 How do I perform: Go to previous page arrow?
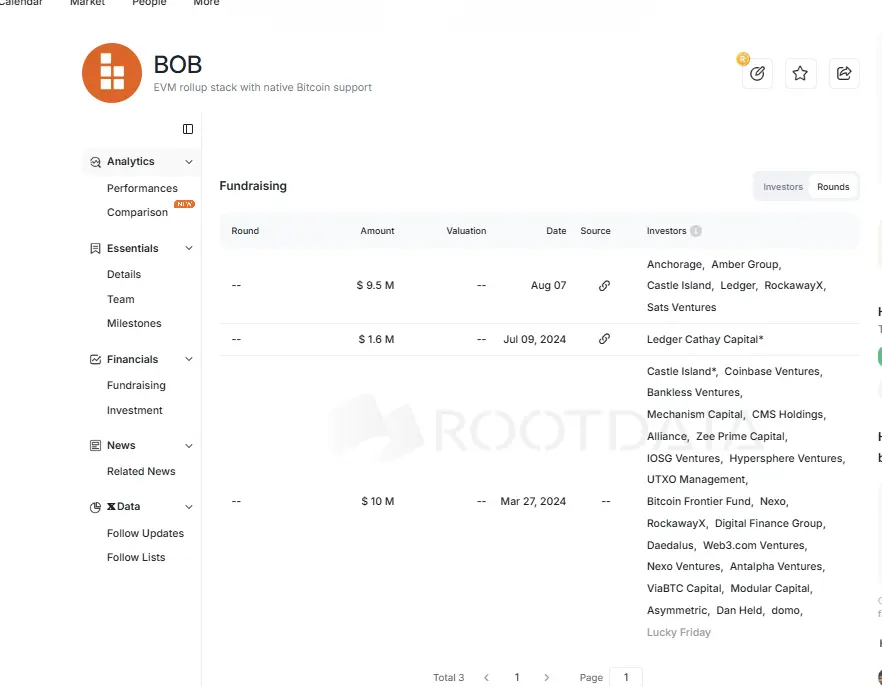pos(487,677)
